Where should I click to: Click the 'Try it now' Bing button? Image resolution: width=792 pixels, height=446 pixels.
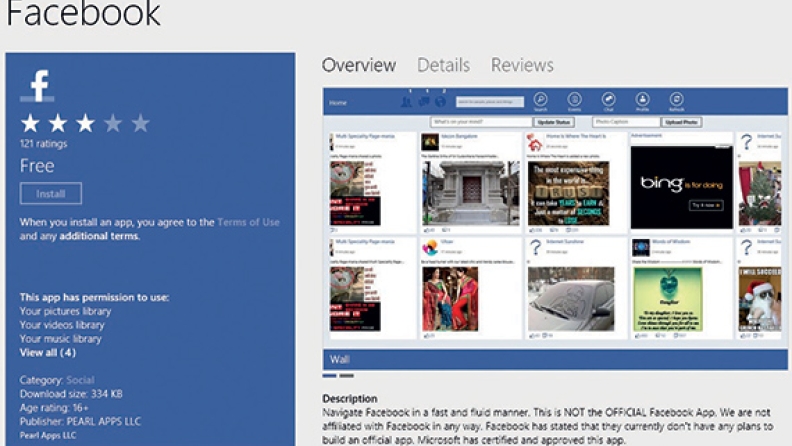pyautogui.click(x=706, y=205)
